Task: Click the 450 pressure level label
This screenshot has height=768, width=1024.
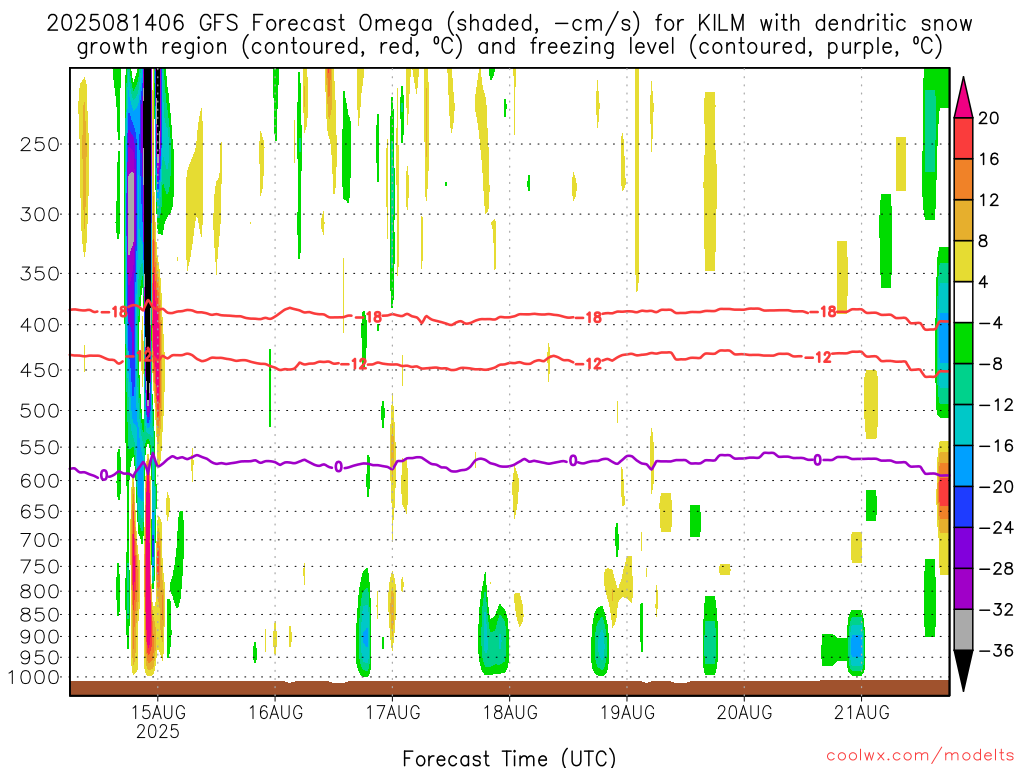Action: click(40, 370)
